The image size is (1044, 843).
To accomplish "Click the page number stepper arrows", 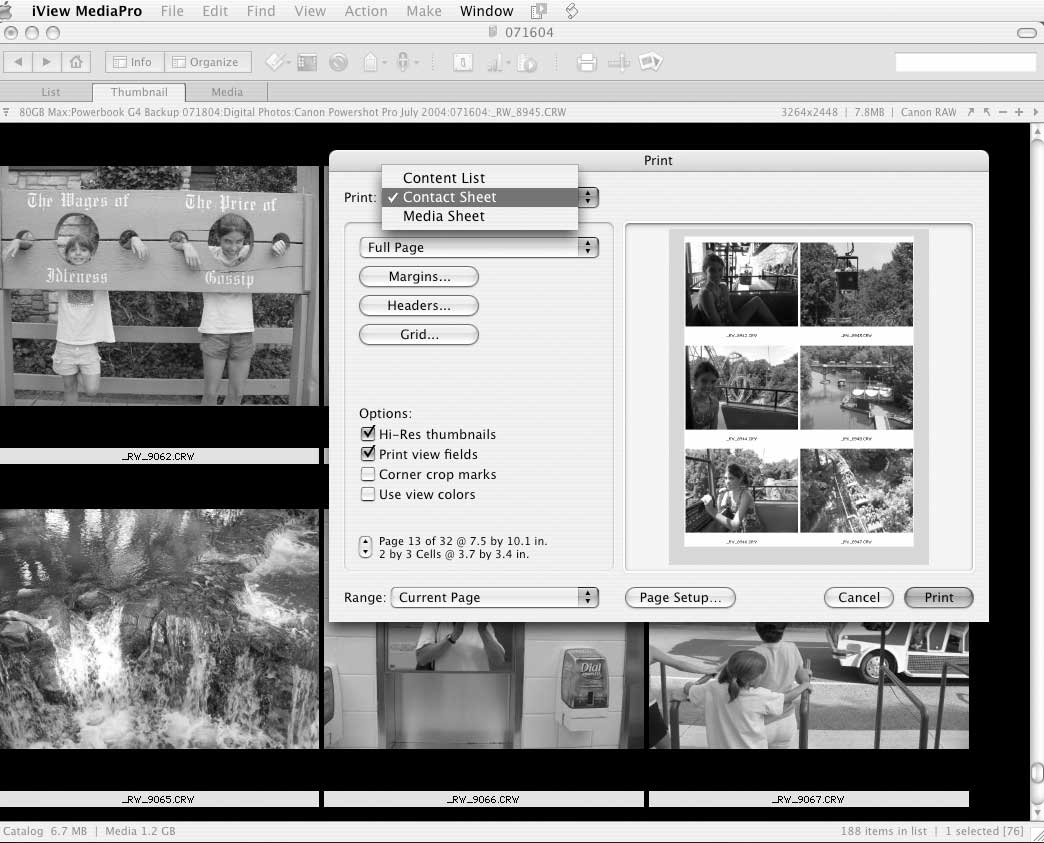I will [366, 547].
